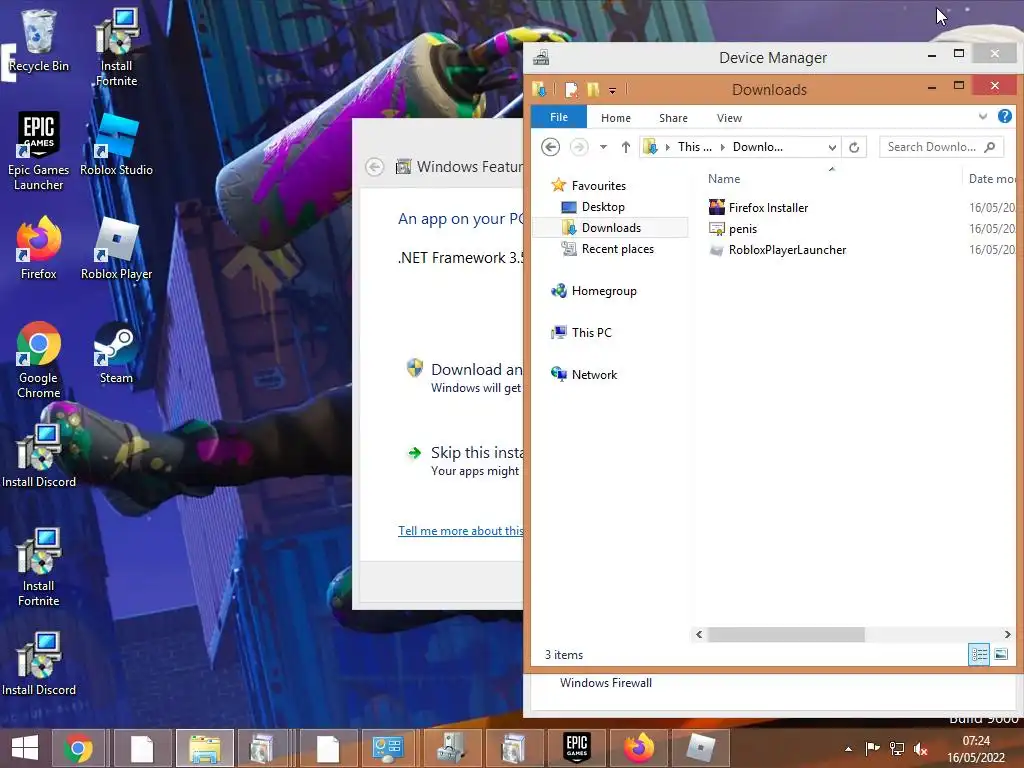Click the Up one level arrow
Viewport: 1024px width, 768px height.
tap(626, 147)
